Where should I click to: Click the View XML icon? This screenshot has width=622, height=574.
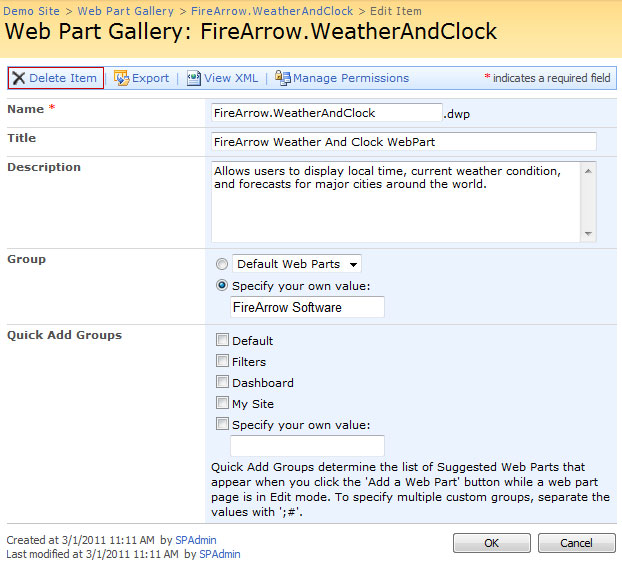click(194, 78)
